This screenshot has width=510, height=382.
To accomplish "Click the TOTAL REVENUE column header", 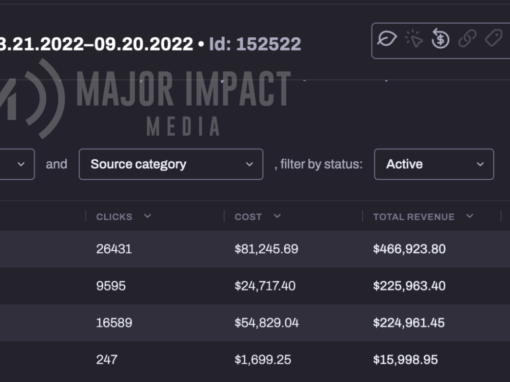I will pos(414,217).
